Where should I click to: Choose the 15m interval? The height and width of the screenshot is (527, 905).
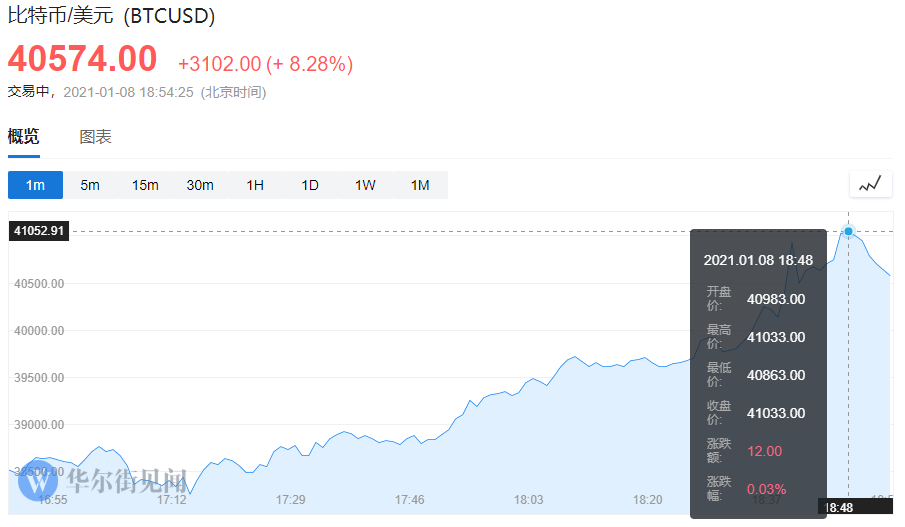click(x=145, y=185)
